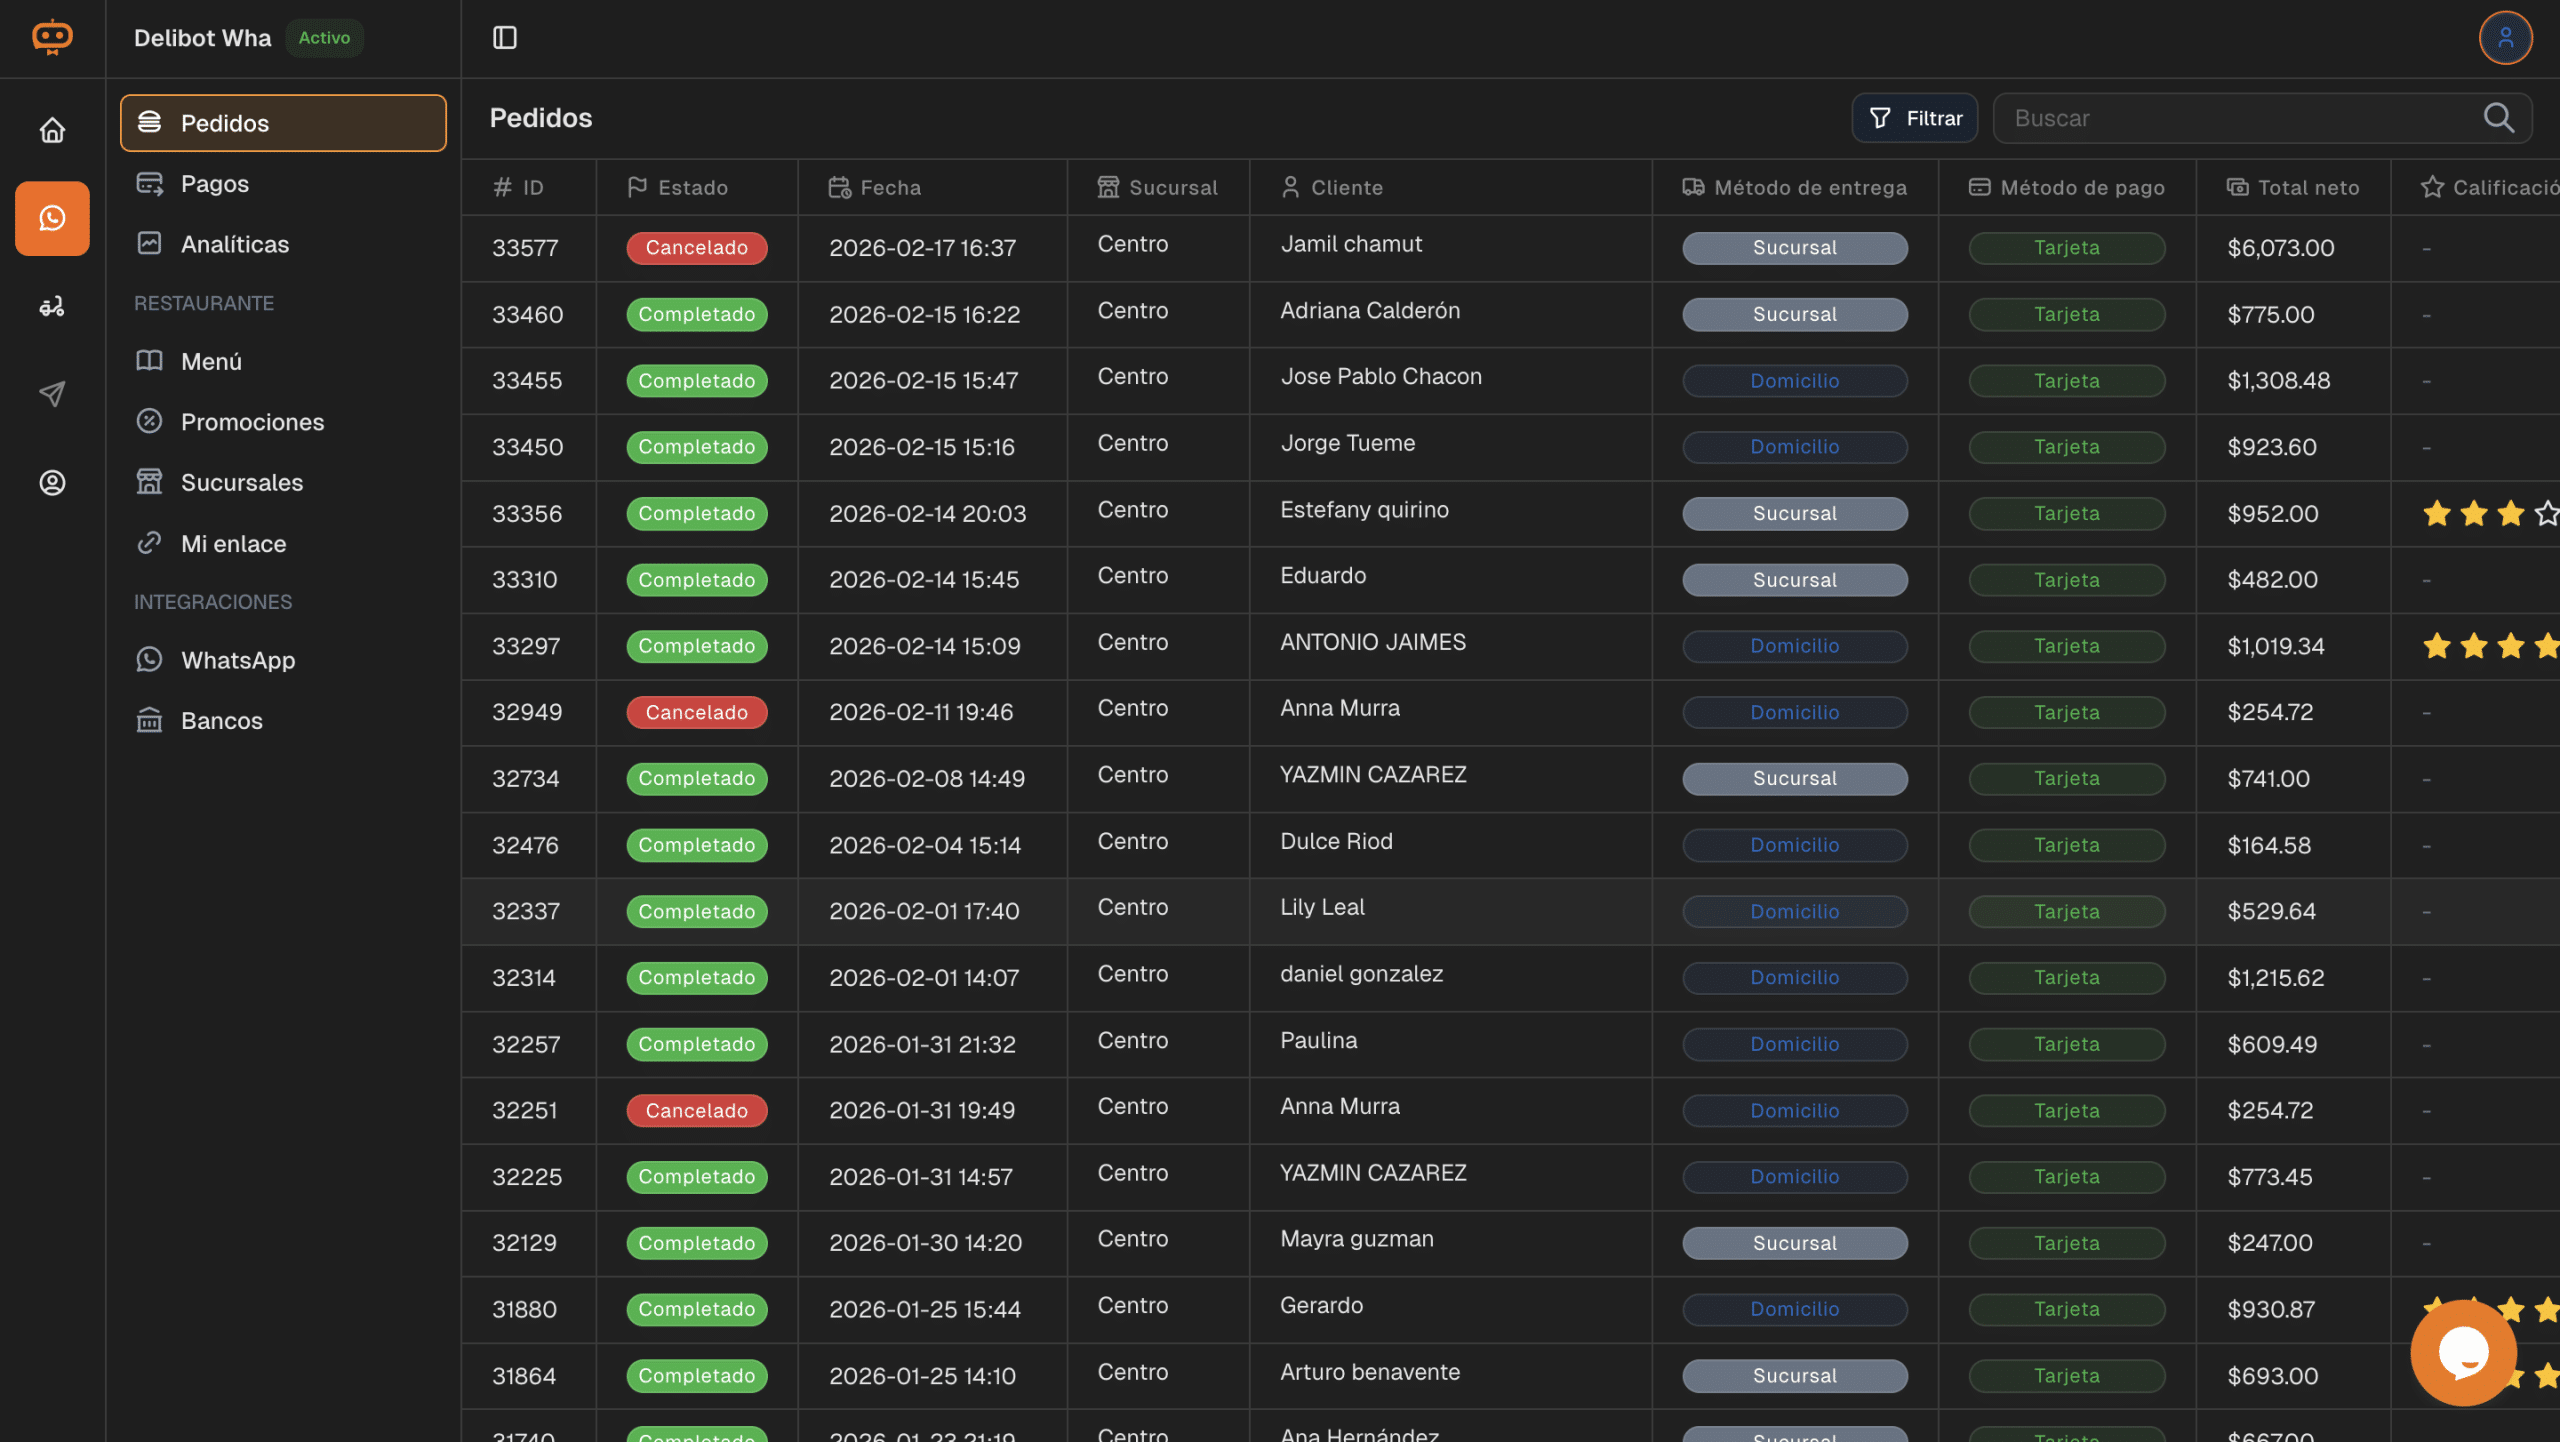Open the paper plane send icon

click(x=52, y=394)
